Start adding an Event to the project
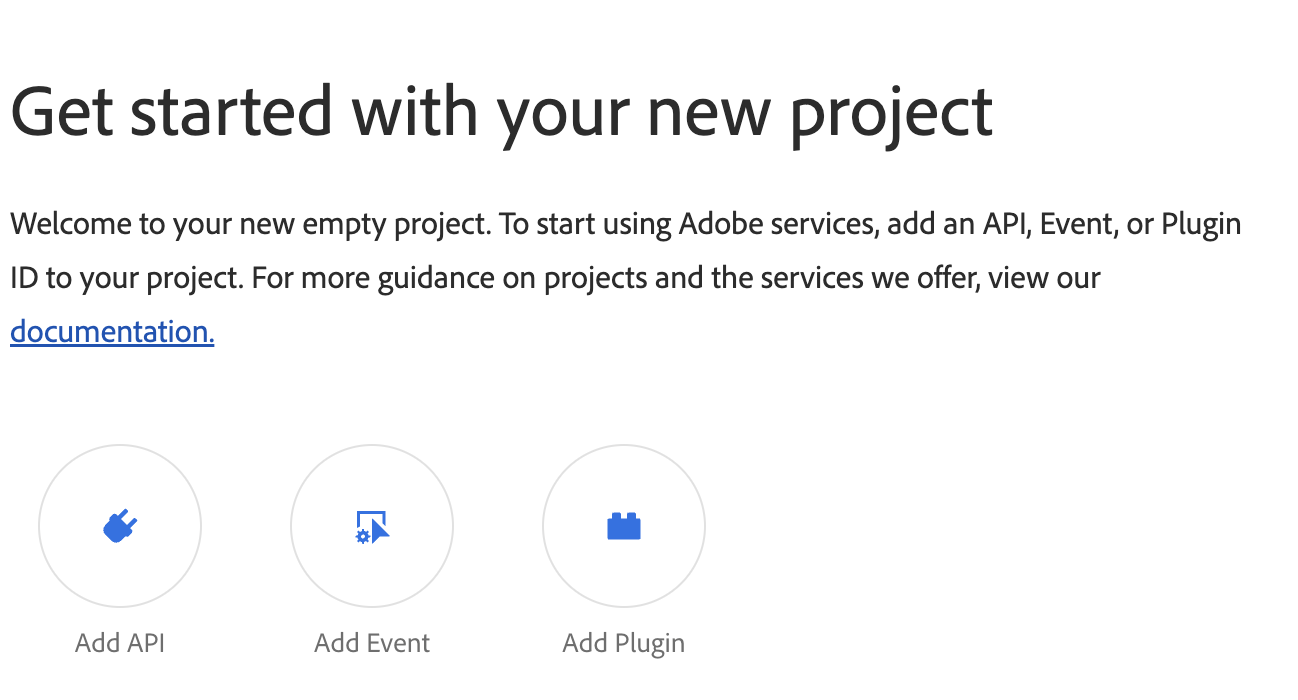 tap(372, 526)
